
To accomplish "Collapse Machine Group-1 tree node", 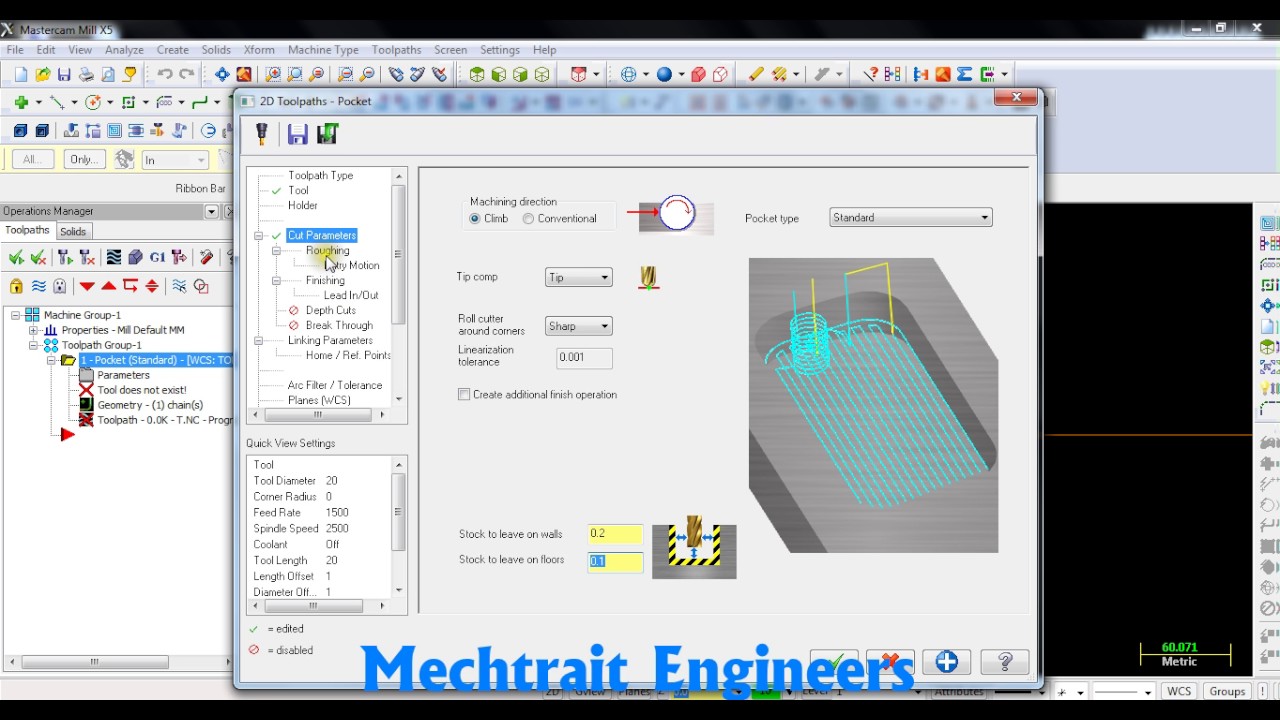I will [x=16, y=315].
